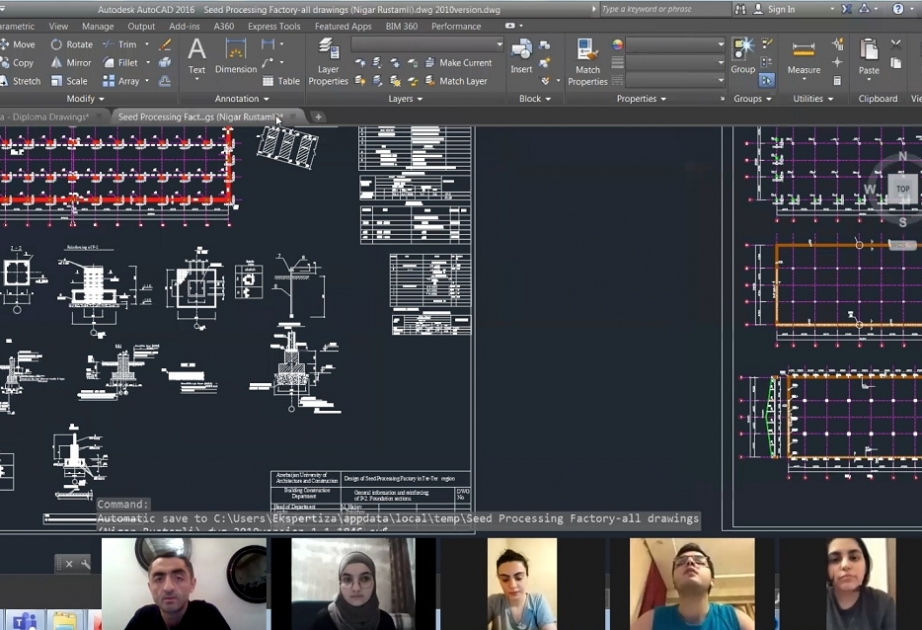Click the Group tool icon
Screen dimensions: 922x630
743,56
